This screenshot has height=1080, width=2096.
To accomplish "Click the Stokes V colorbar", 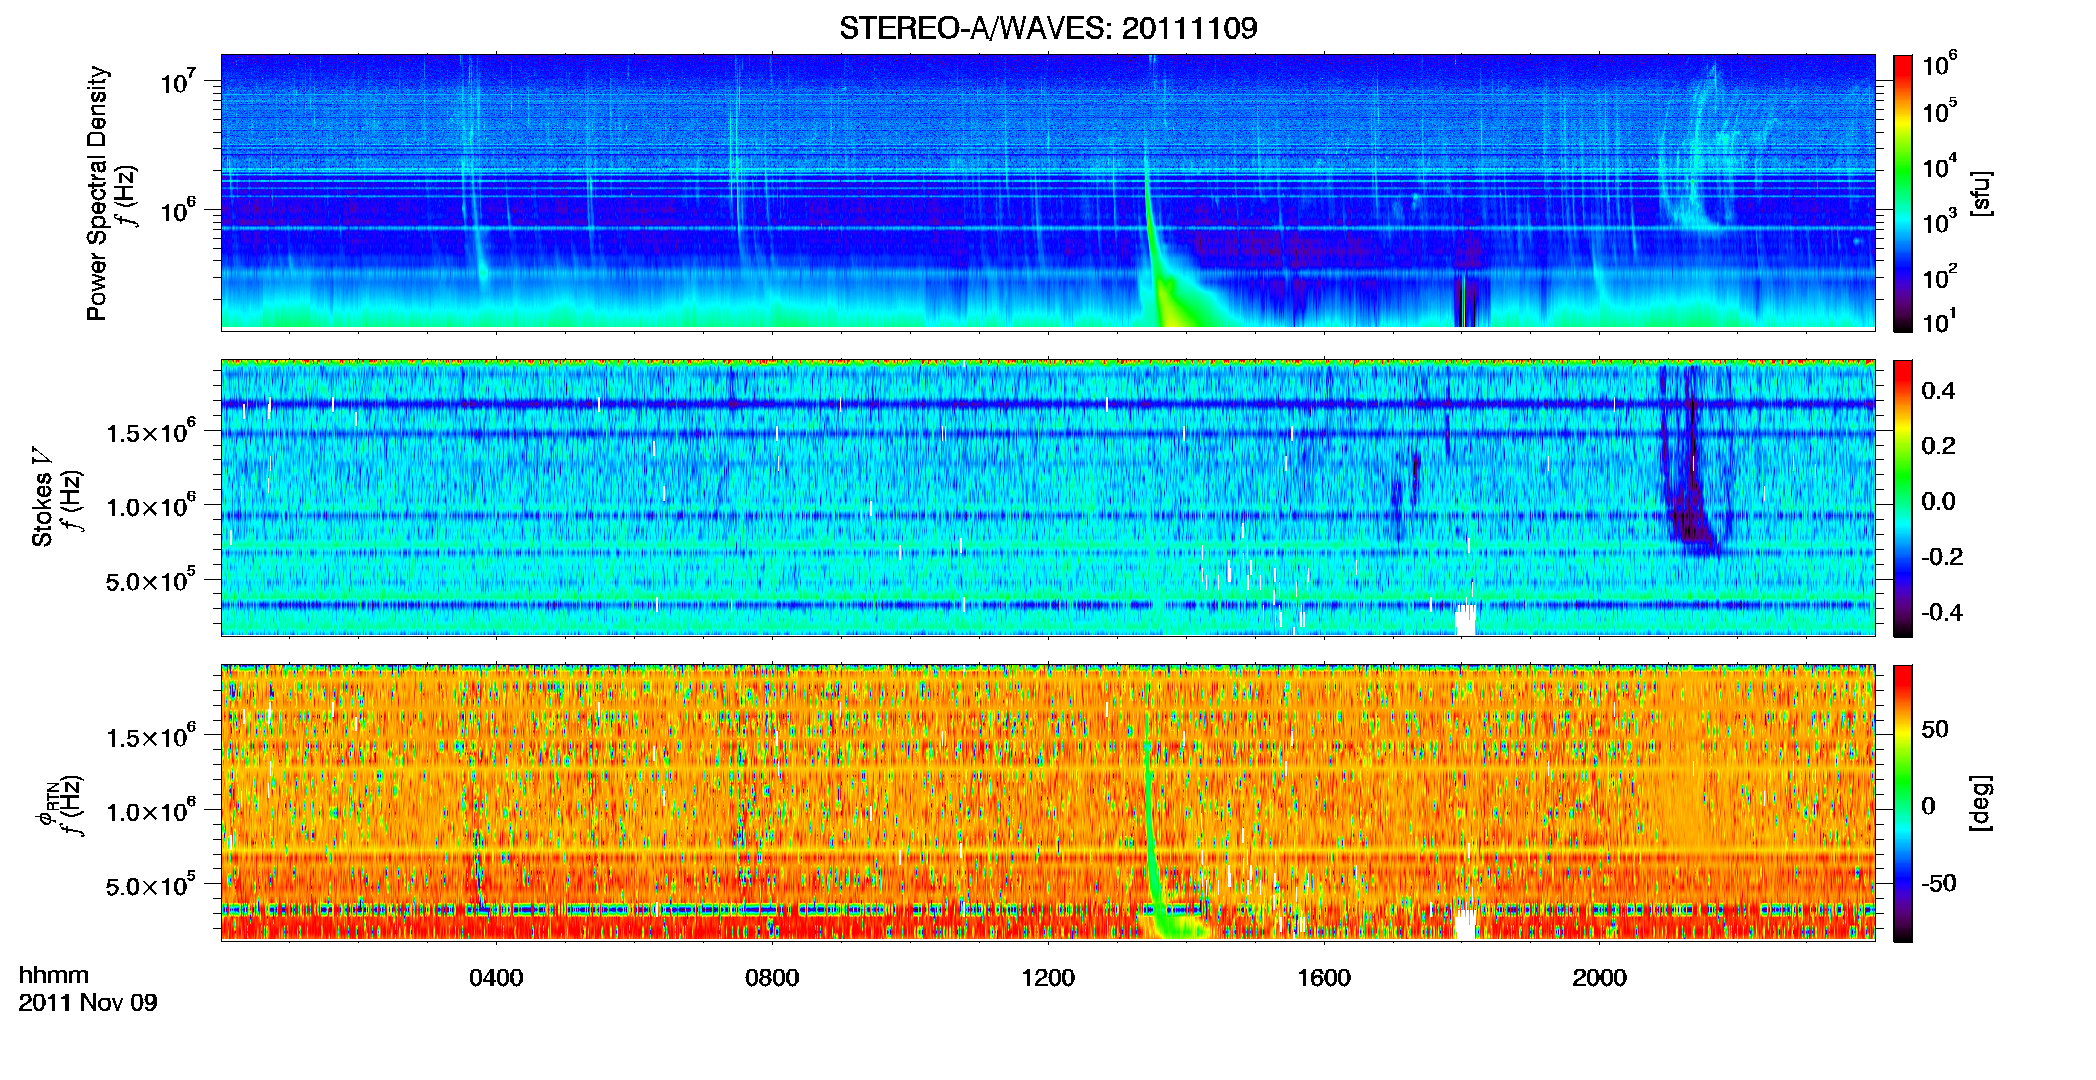I will 1903,498.
